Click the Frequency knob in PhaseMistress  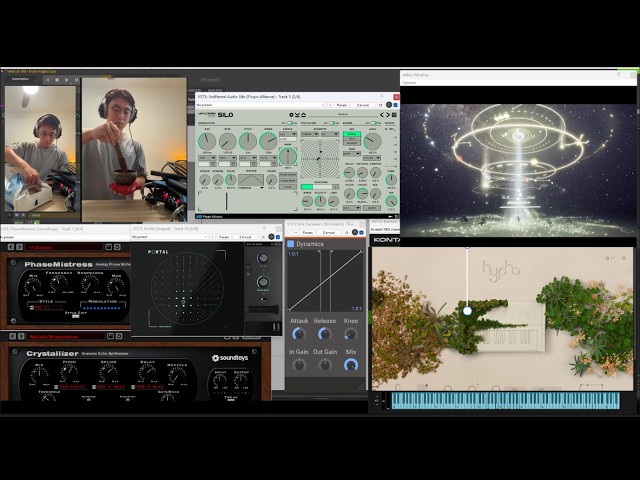(59, 283)
